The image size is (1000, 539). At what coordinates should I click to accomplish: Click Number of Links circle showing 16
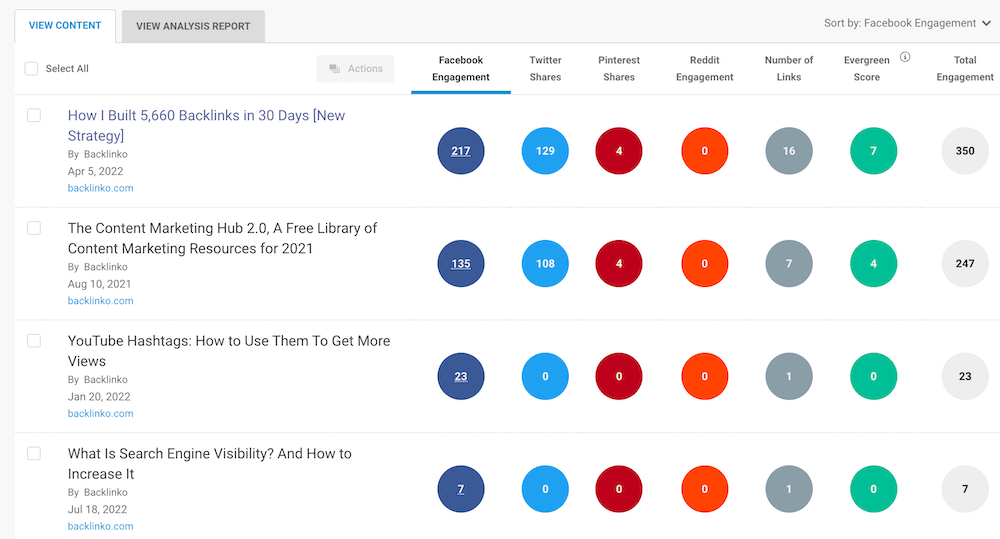tap(789, 151)
